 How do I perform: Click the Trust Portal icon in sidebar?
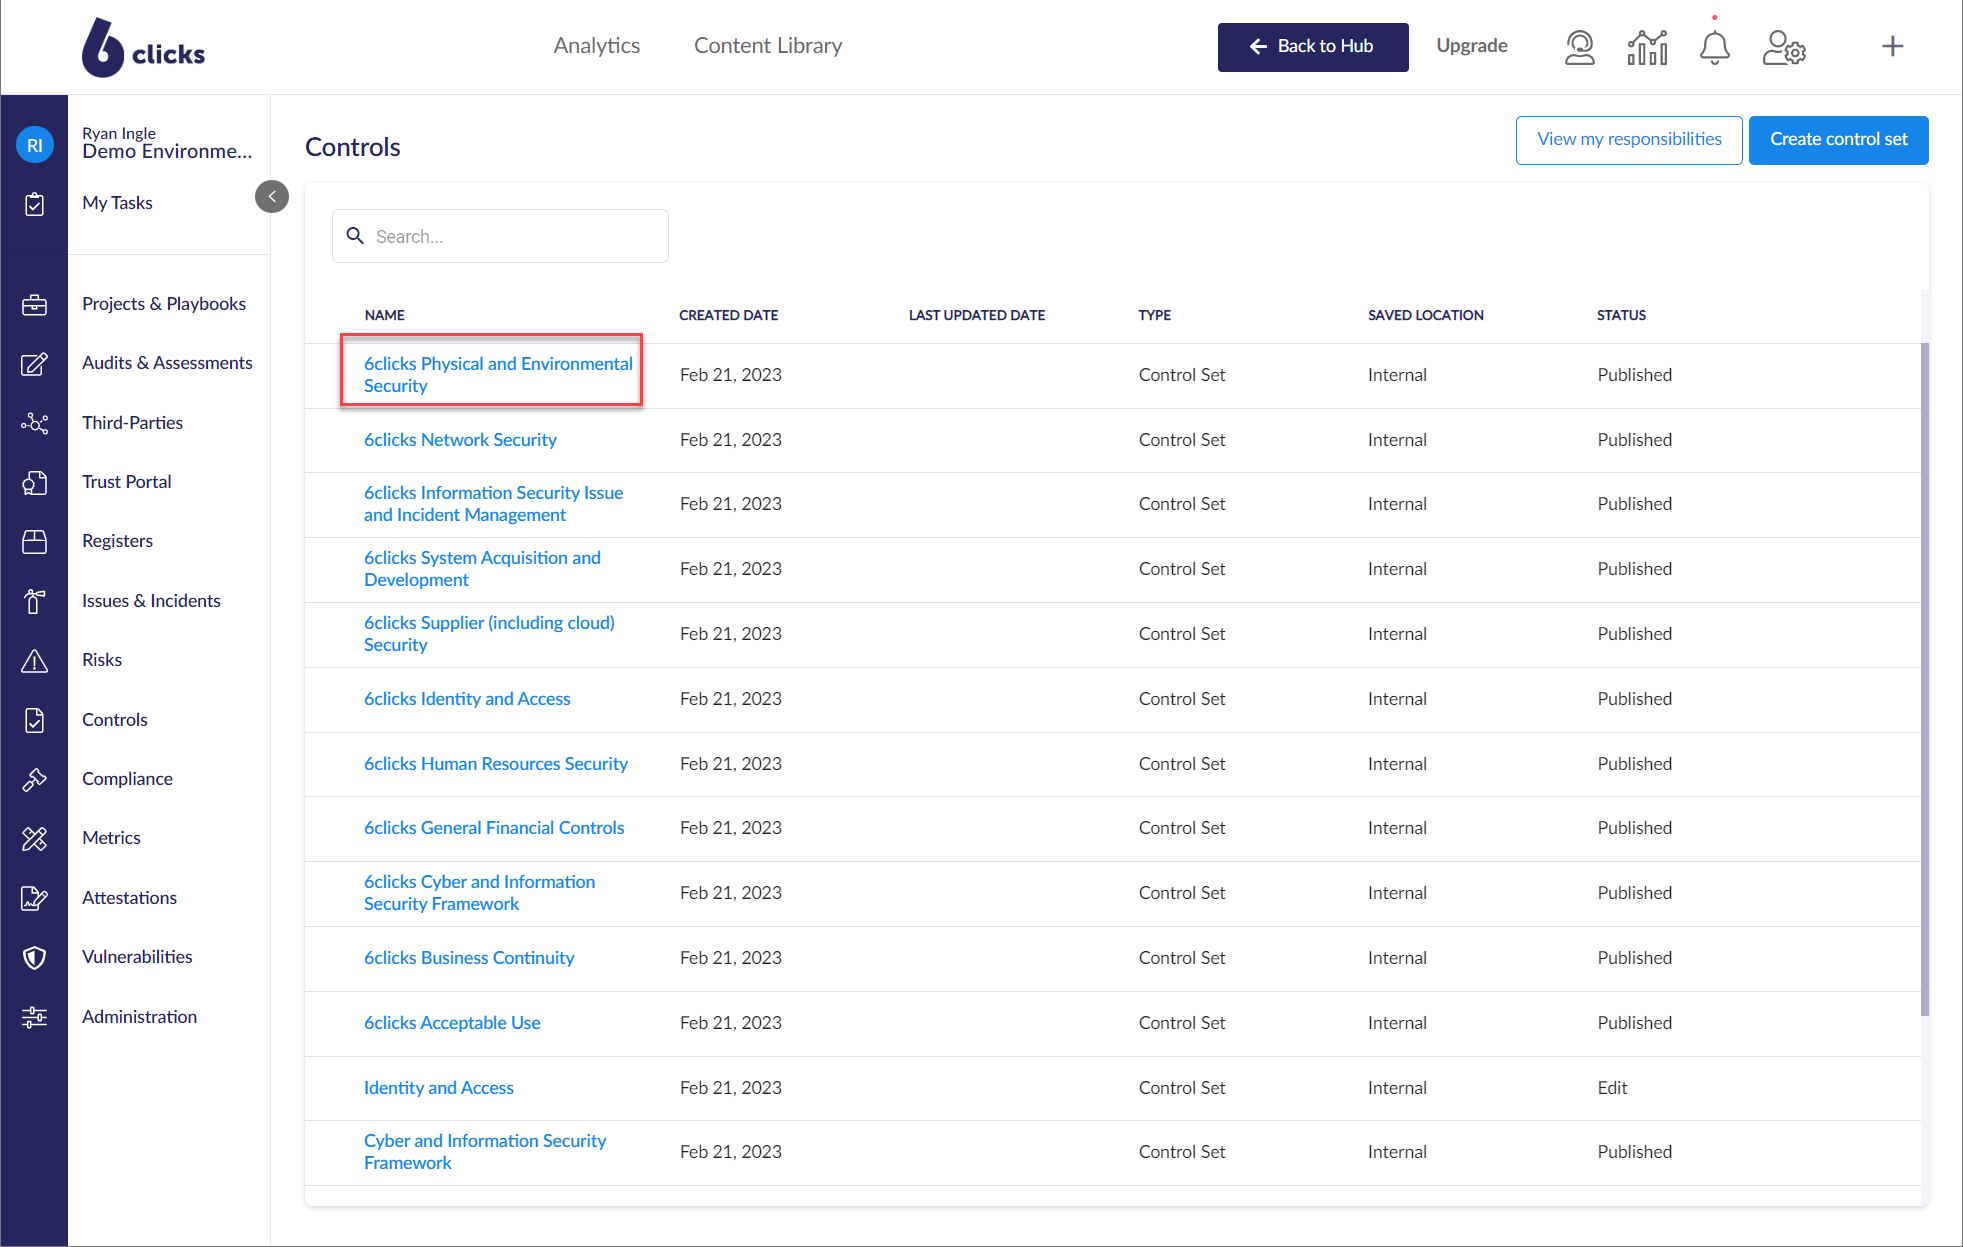tap(35, 483)
